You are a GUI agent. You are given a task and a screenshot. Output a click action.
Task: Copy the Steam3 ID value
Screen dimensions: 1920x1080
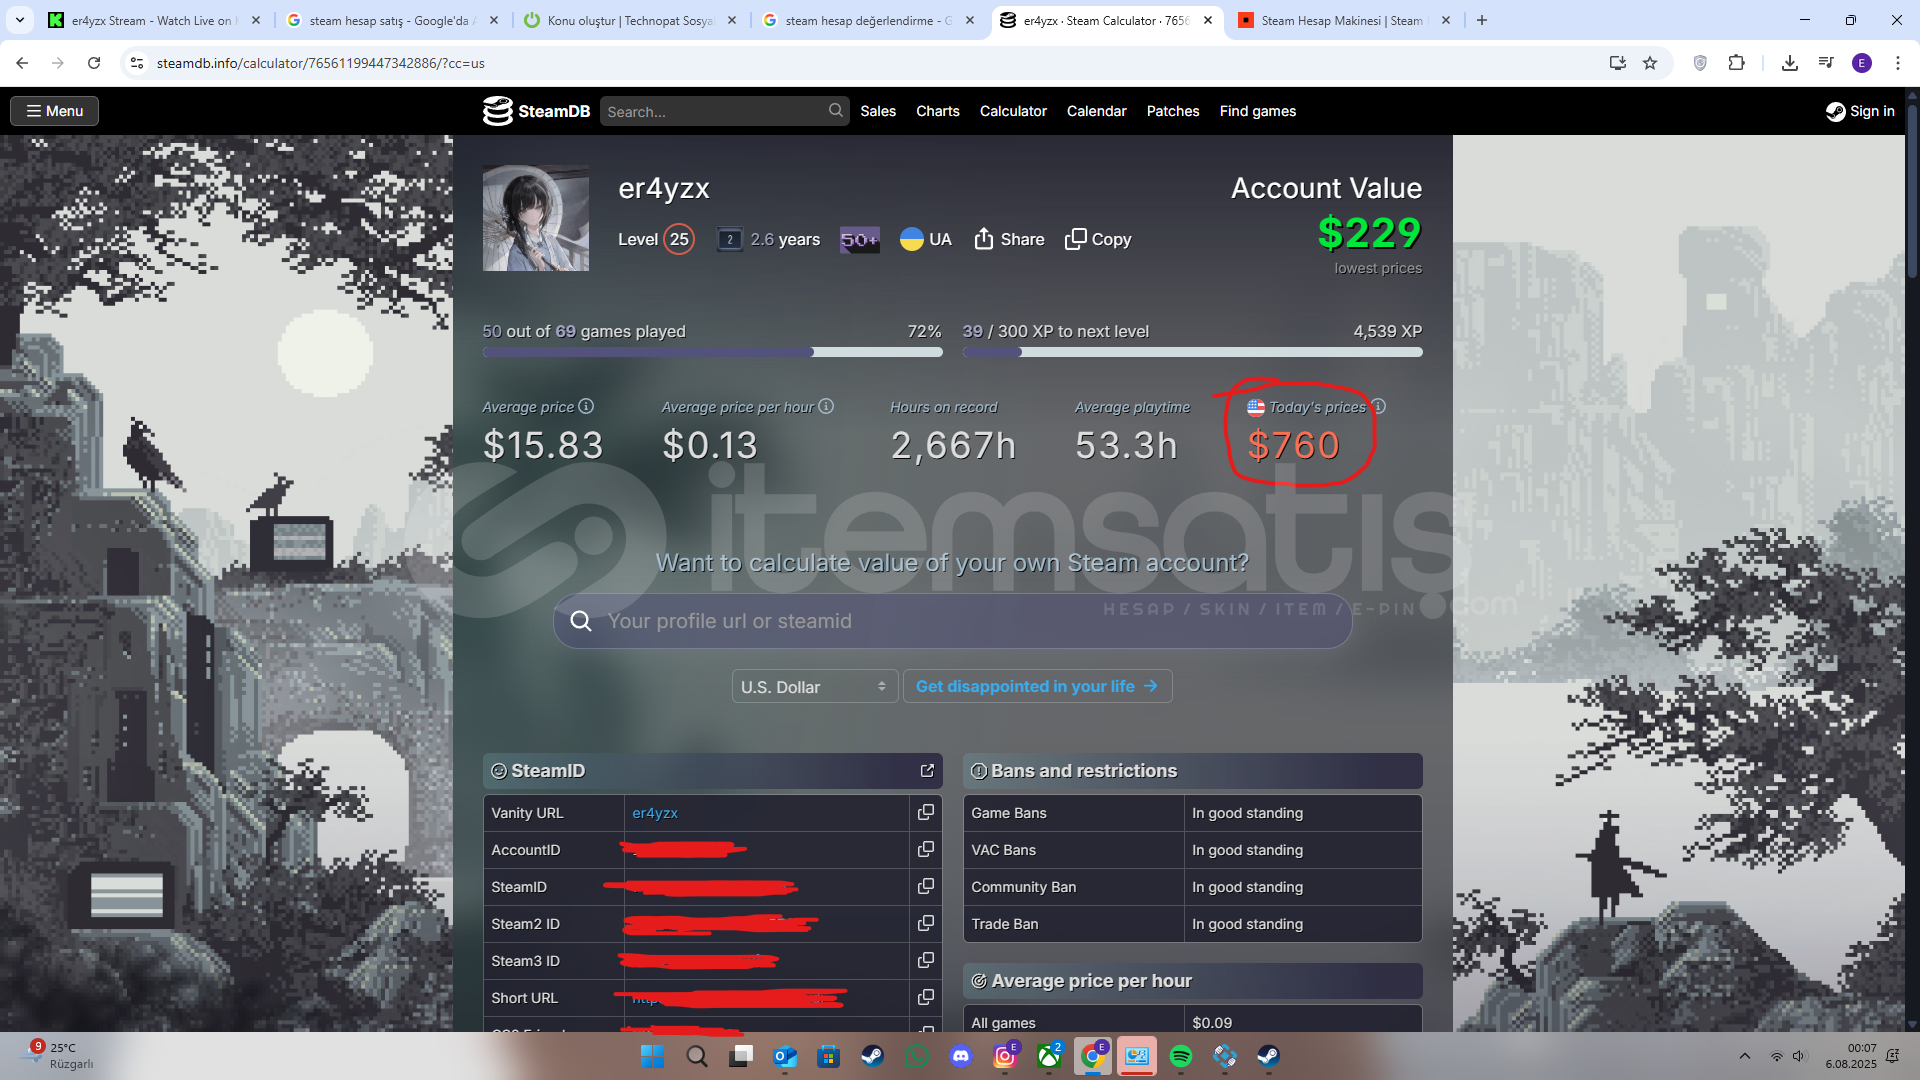[926, 960]
